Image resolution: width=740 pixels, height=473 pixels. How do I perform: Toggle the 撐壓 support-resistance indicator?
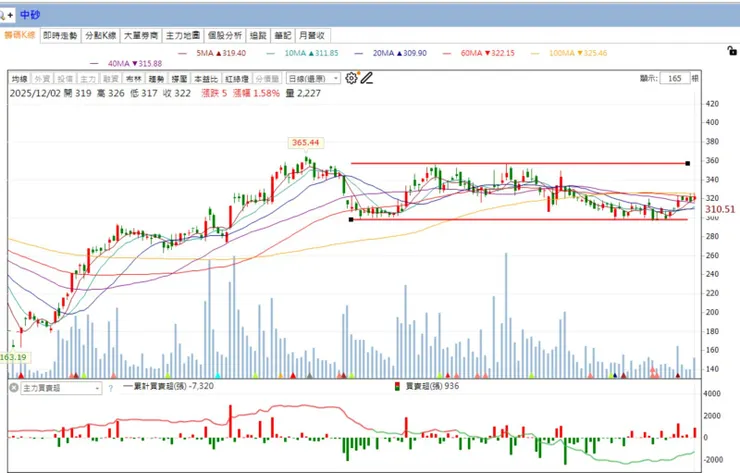179,78
